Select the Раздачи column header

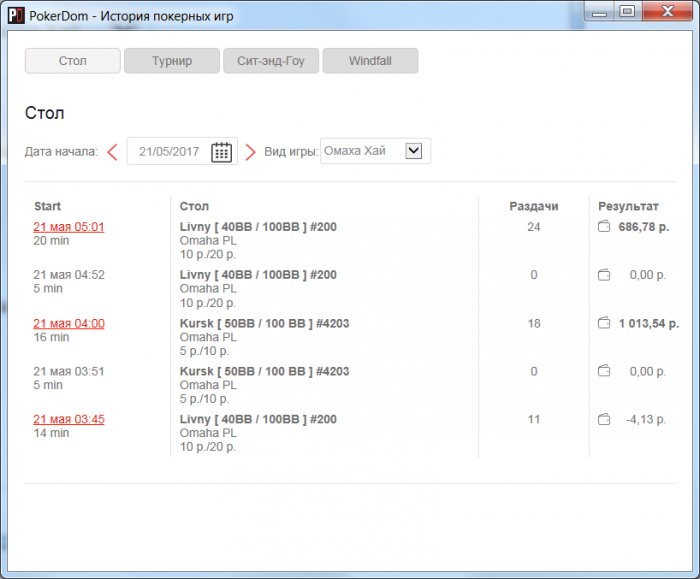534,206
